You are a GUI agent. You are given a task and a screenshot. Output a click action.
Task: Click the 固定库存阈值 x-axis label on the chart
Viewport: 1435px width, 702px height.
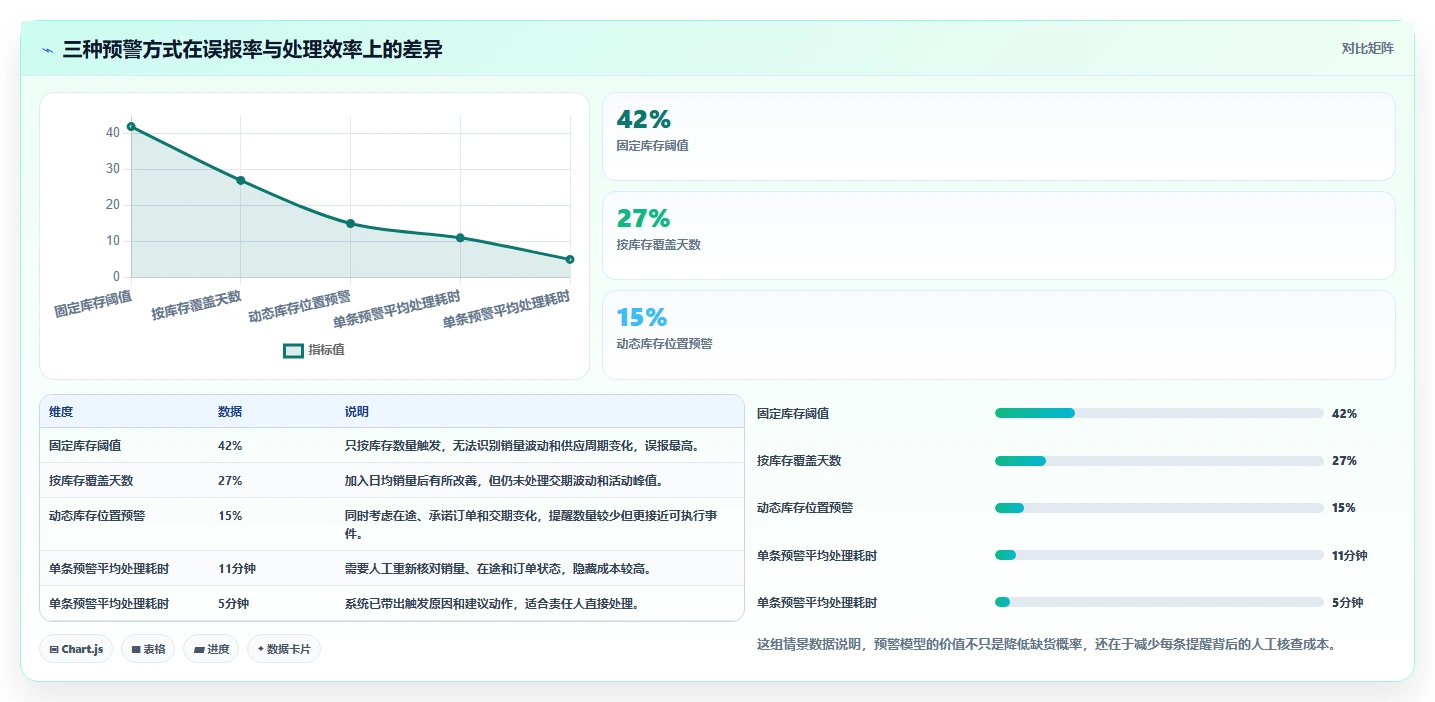tap(93, 304)
